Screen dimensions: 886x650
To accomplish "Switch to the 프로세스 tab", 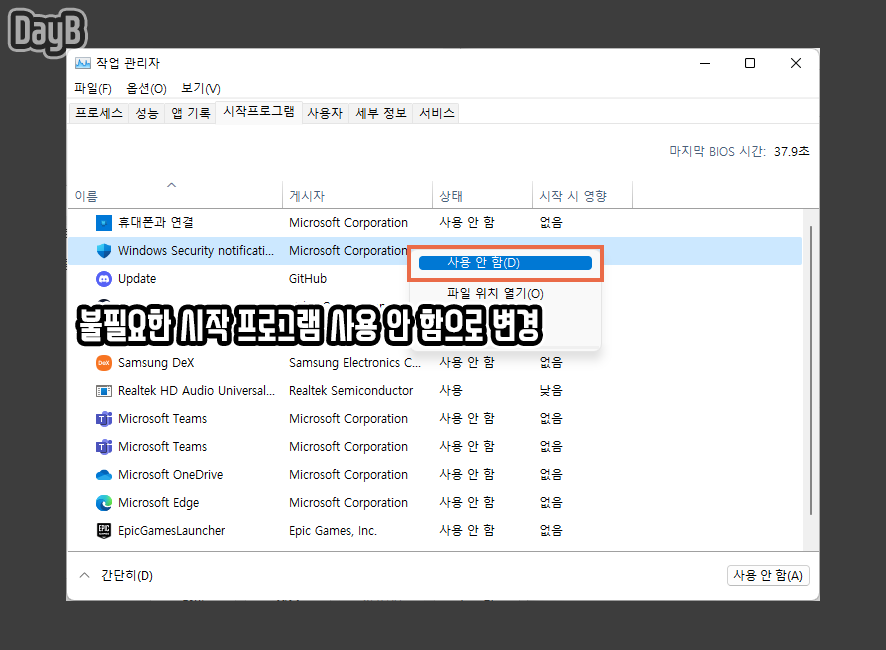I will tap(99, 113).
